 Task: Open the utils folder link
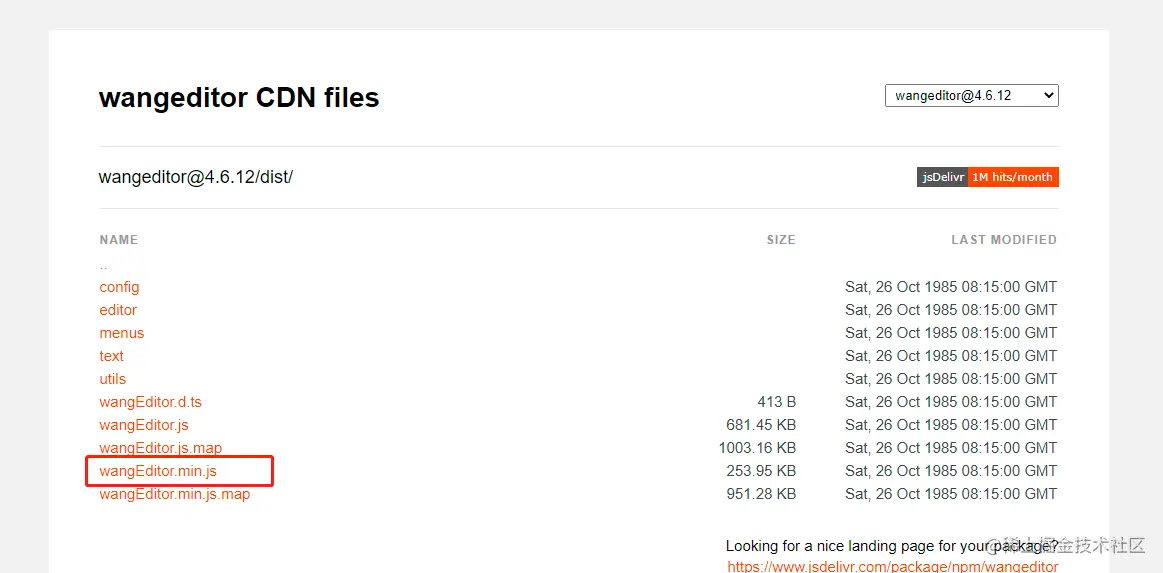113,379
